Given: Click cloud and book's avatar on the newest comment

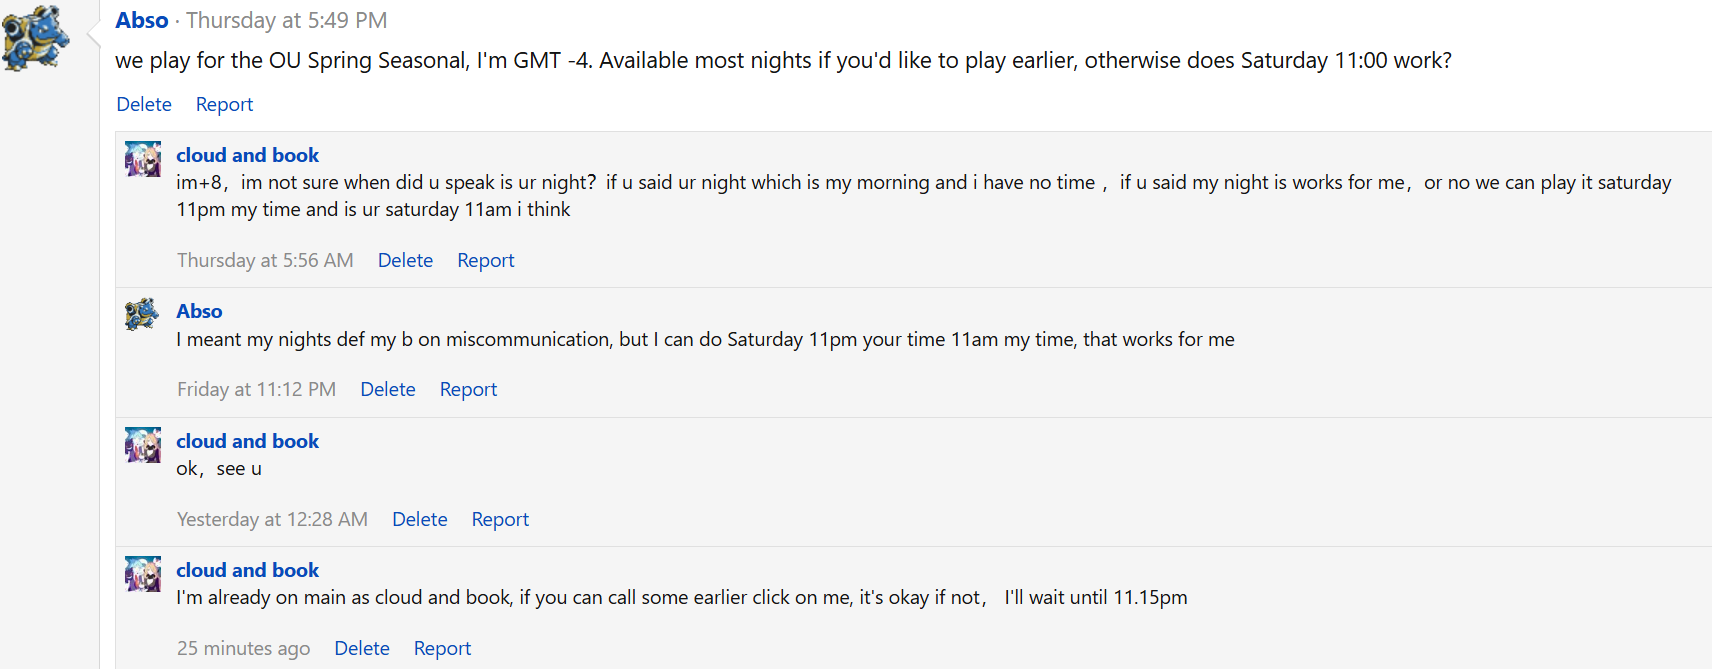Looking at the screenshot, I should 143,574.
